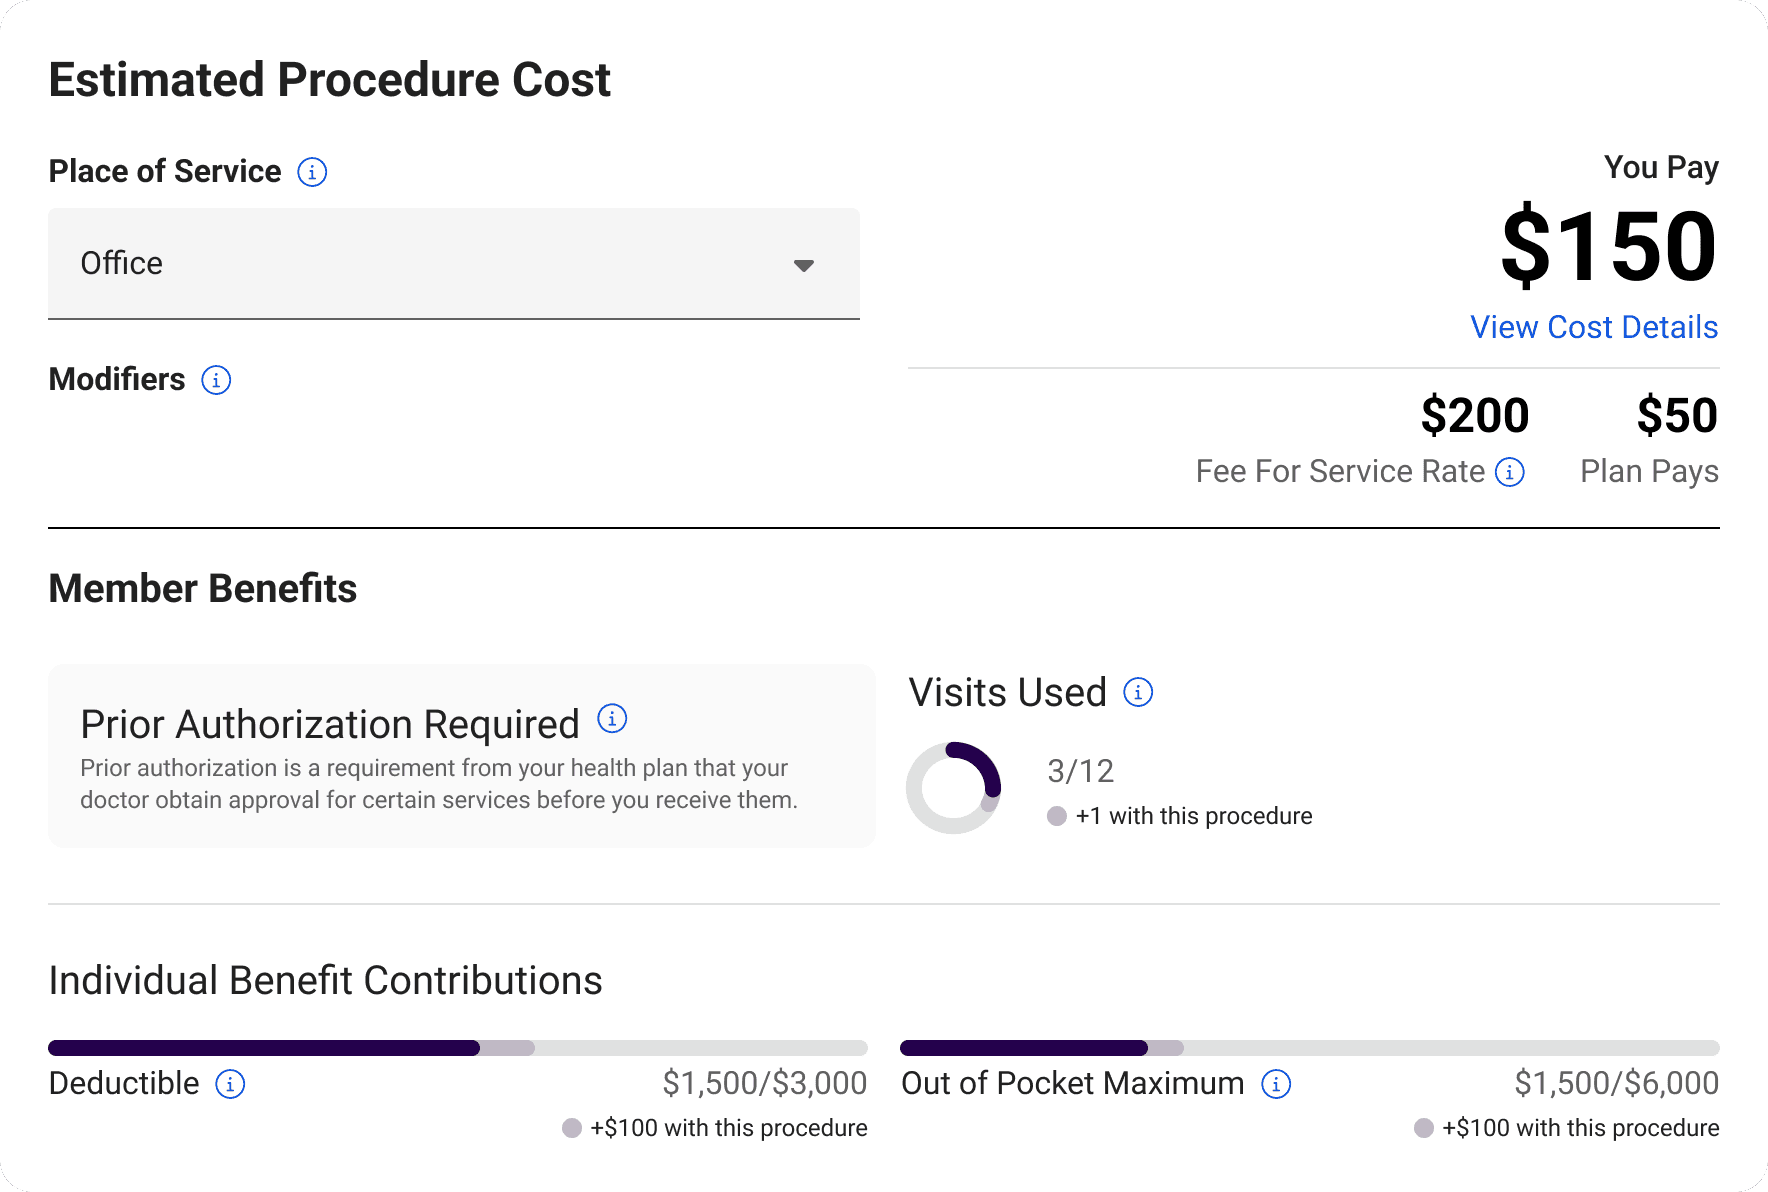Click the $1,500/$3,000 deductible amount

764,1083
